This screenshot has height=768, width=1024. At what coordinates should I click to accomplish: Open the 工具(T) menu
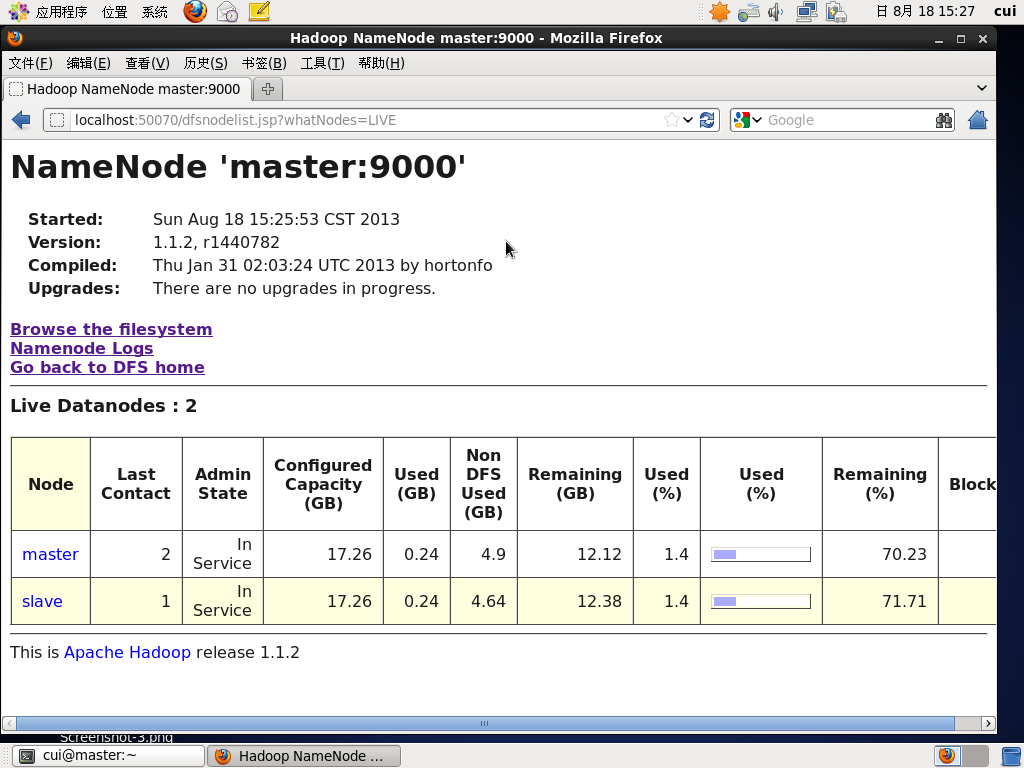pyautogui.click(x=322, y=63)
